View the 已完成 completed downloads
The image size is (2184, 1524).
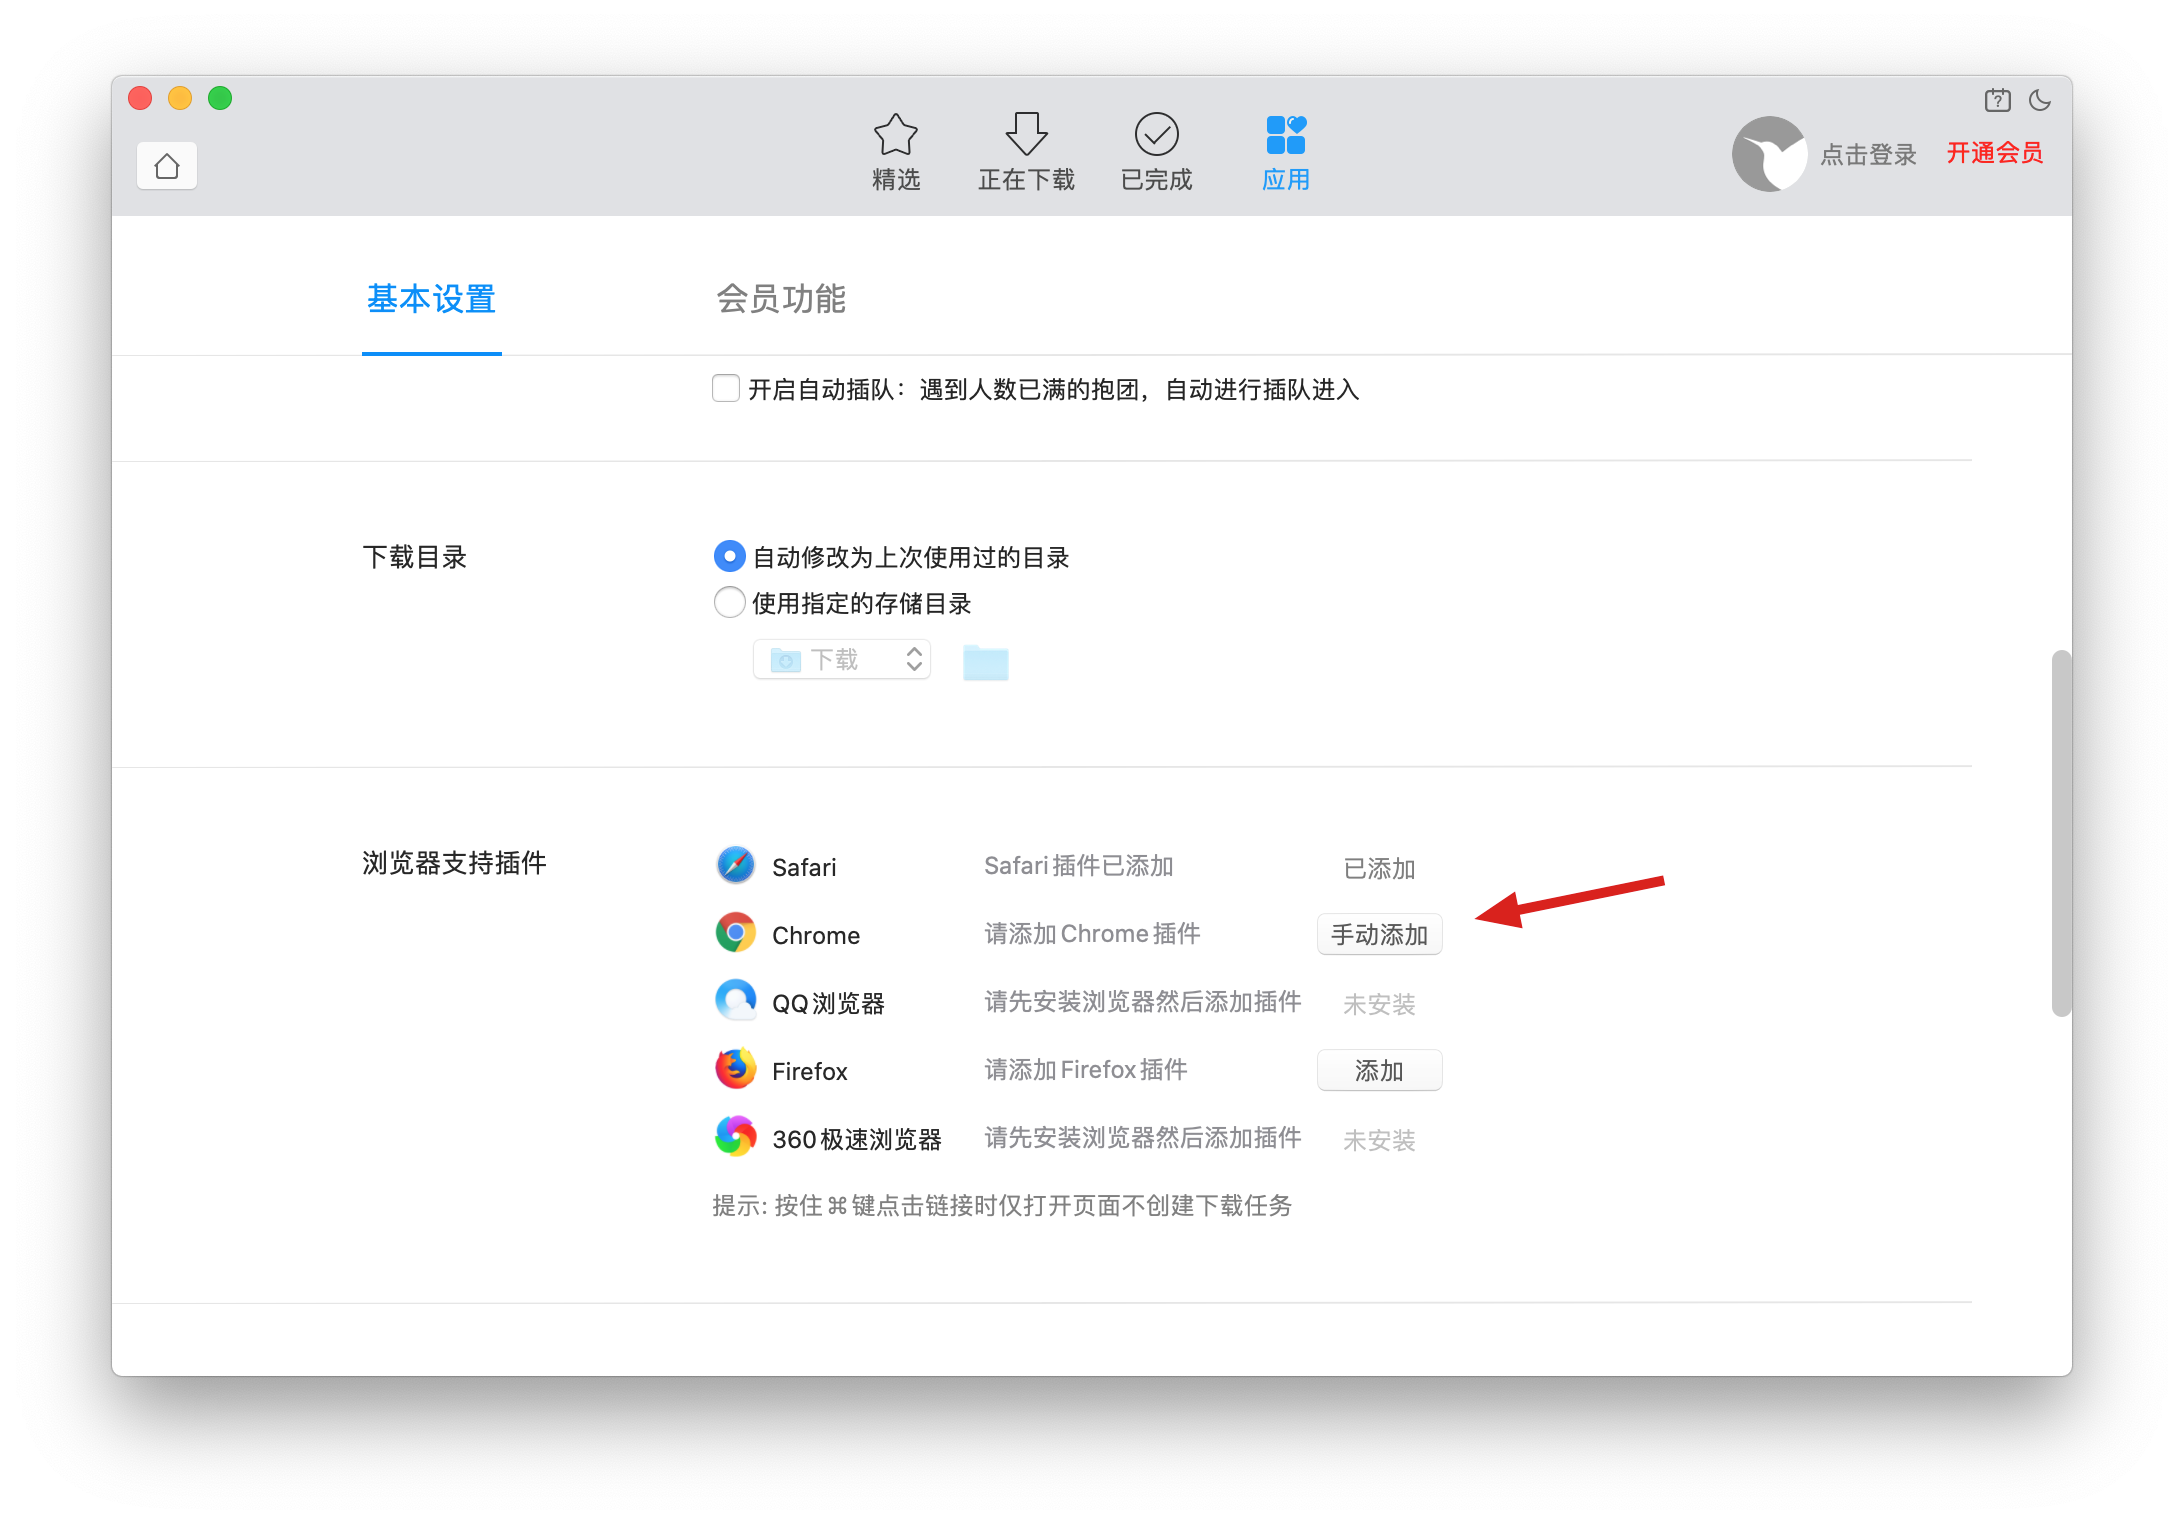click(1157, 150)
